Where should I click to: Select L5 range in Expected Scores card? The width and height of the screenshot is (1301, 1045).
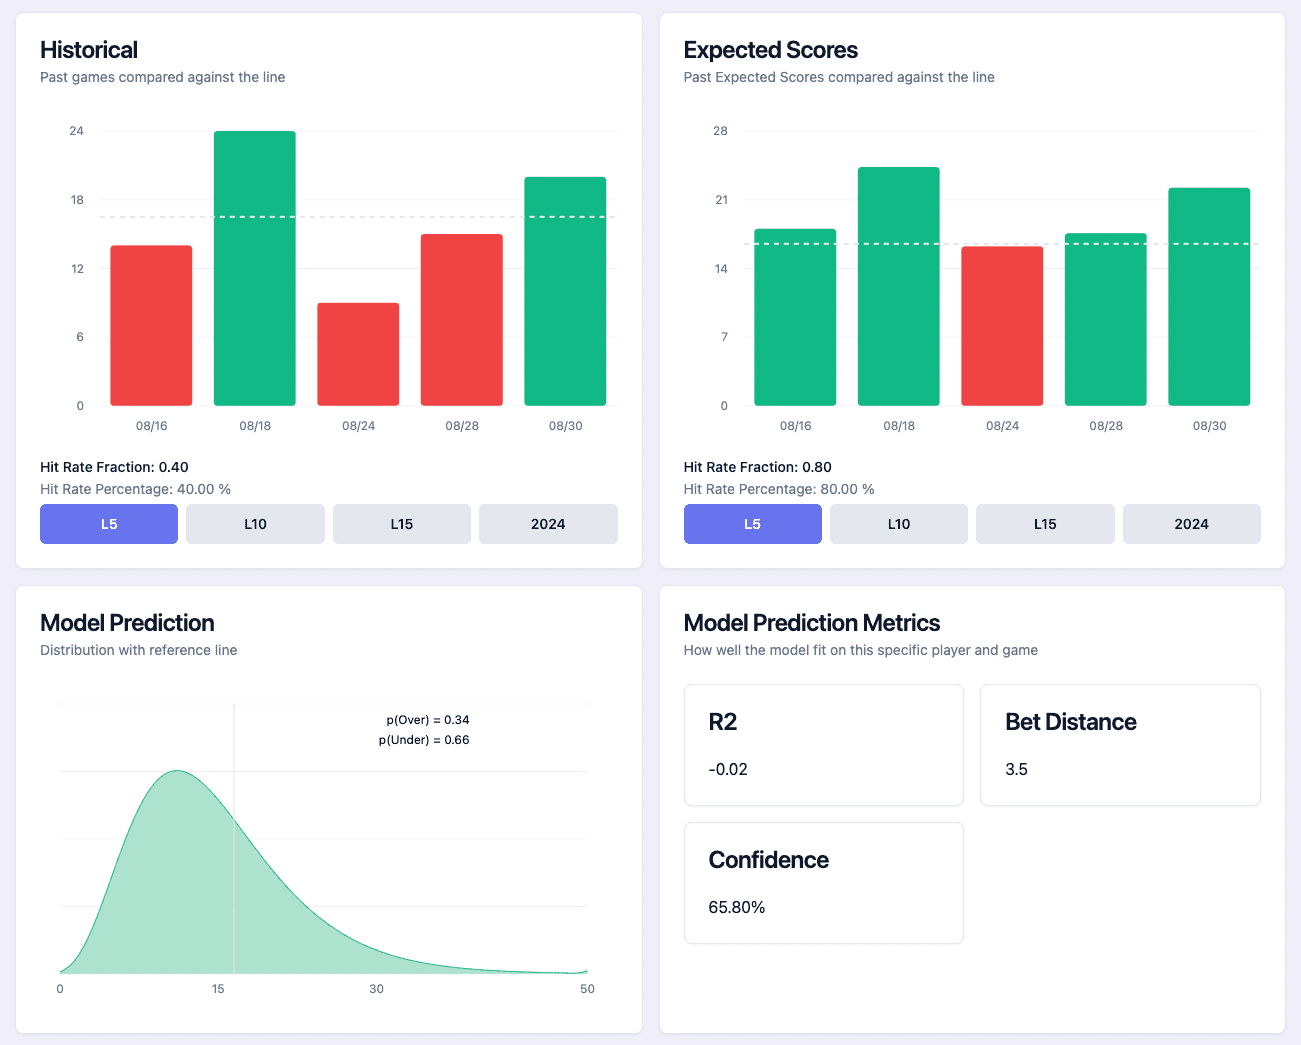pyautogui.click(x=753, y=524)
